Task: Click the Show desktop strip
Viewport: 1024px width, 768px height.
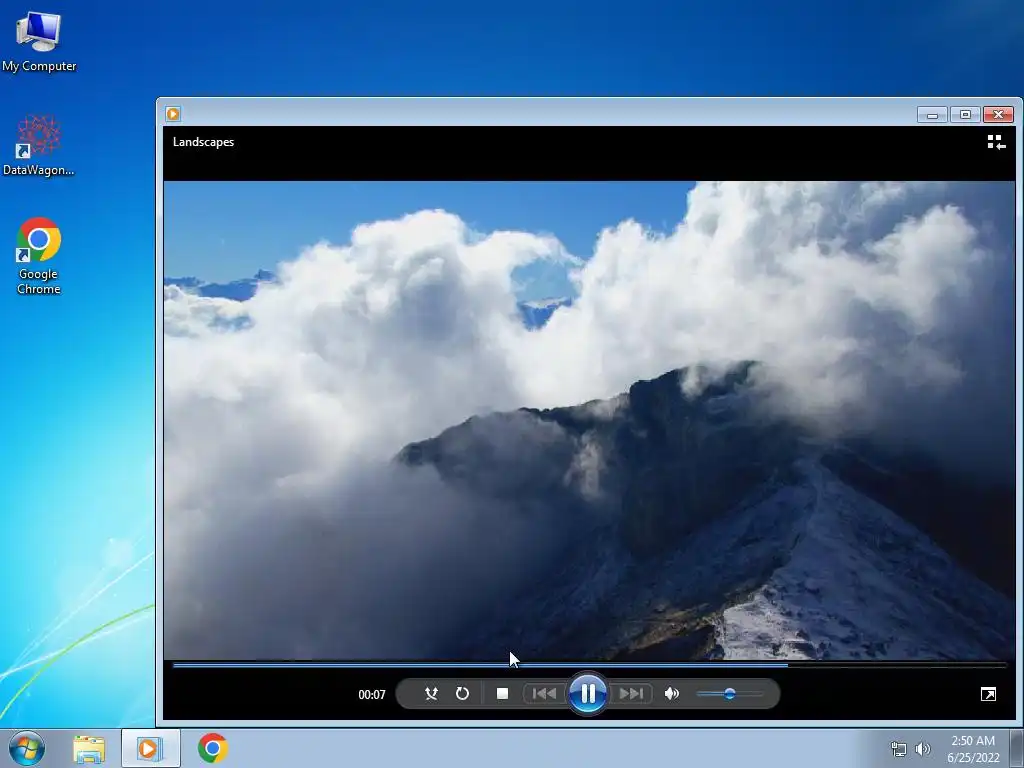Action: 1017,748
